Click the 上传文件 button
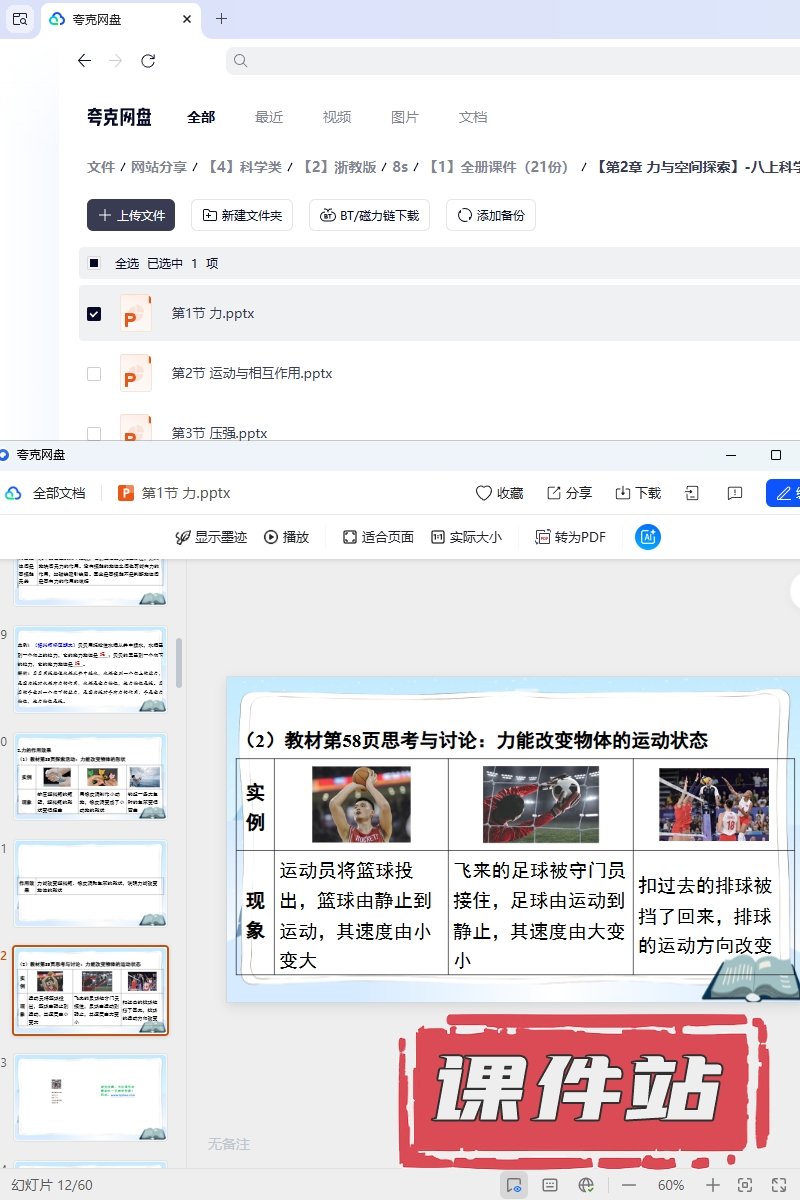Viewport: 800px width, 1200px height. coord(131,215)
